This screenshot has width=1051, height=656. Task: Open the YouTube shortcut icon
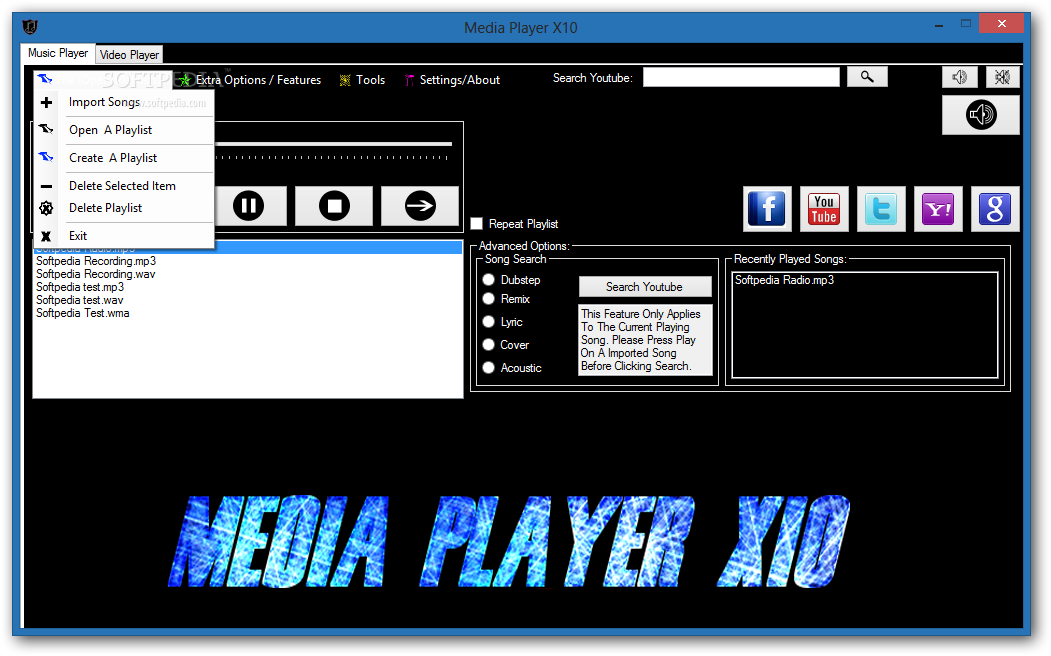[x=824, y=209]
